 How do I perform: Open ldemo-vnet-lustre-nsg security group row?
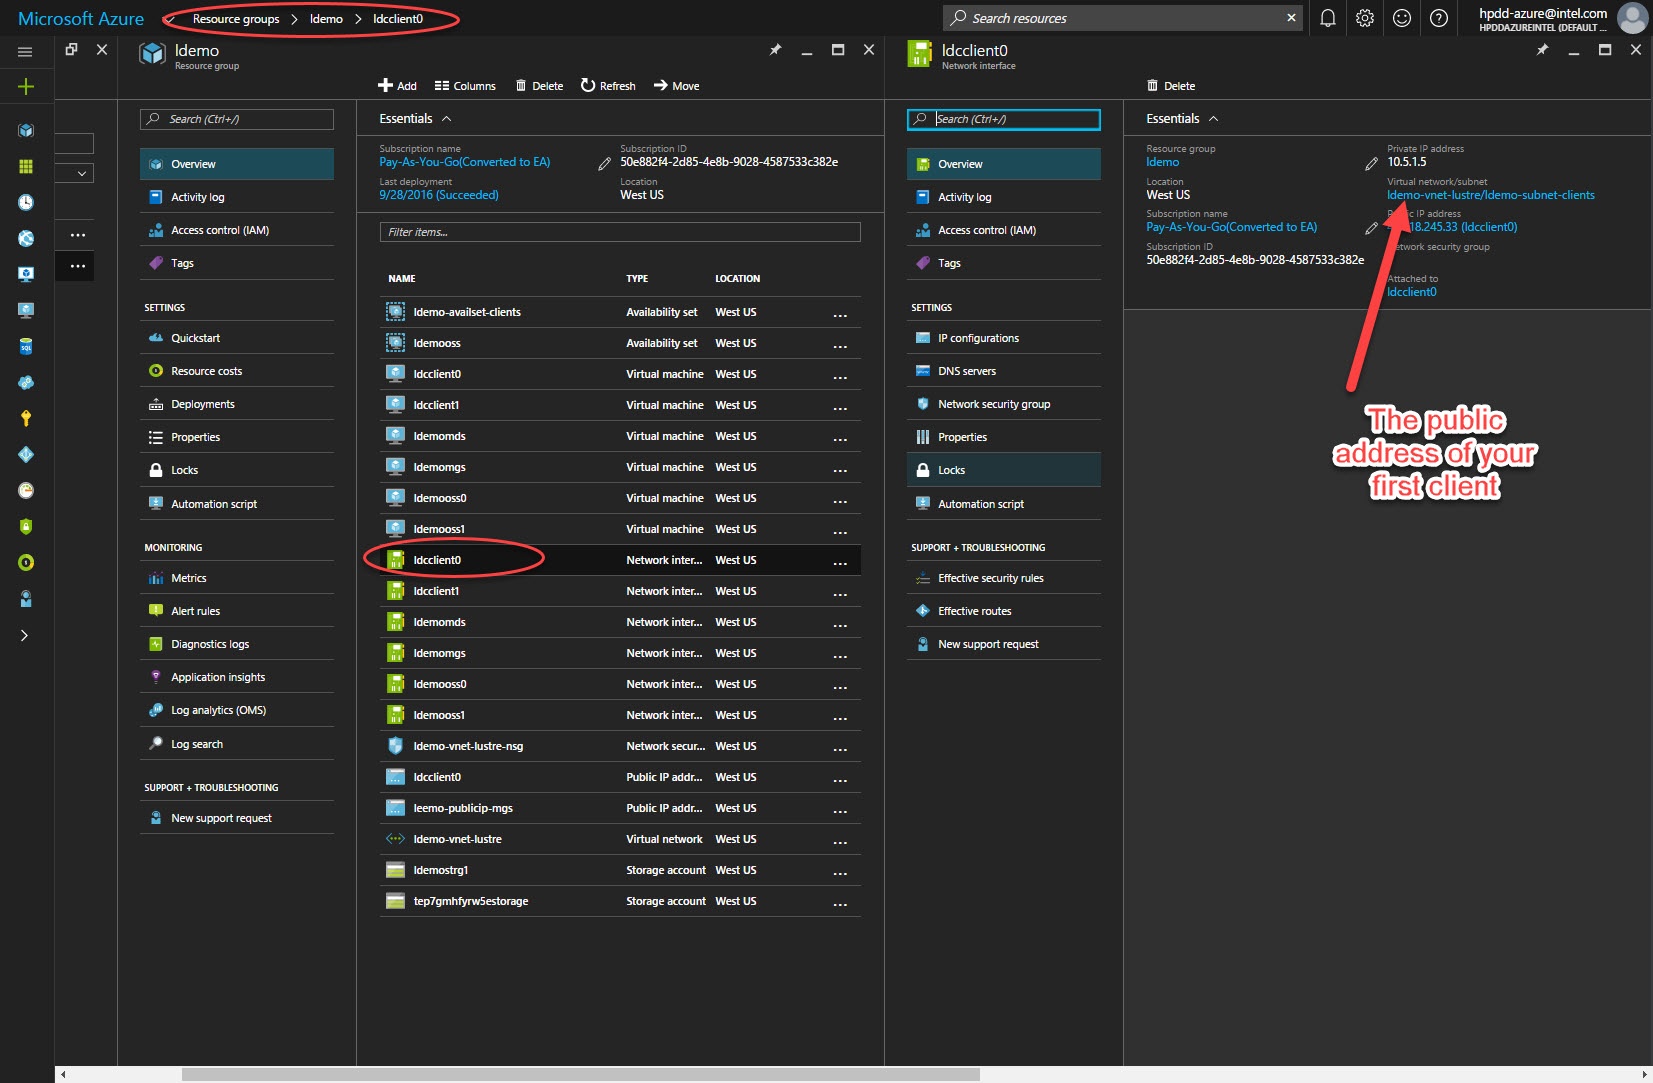click(620, 746)
